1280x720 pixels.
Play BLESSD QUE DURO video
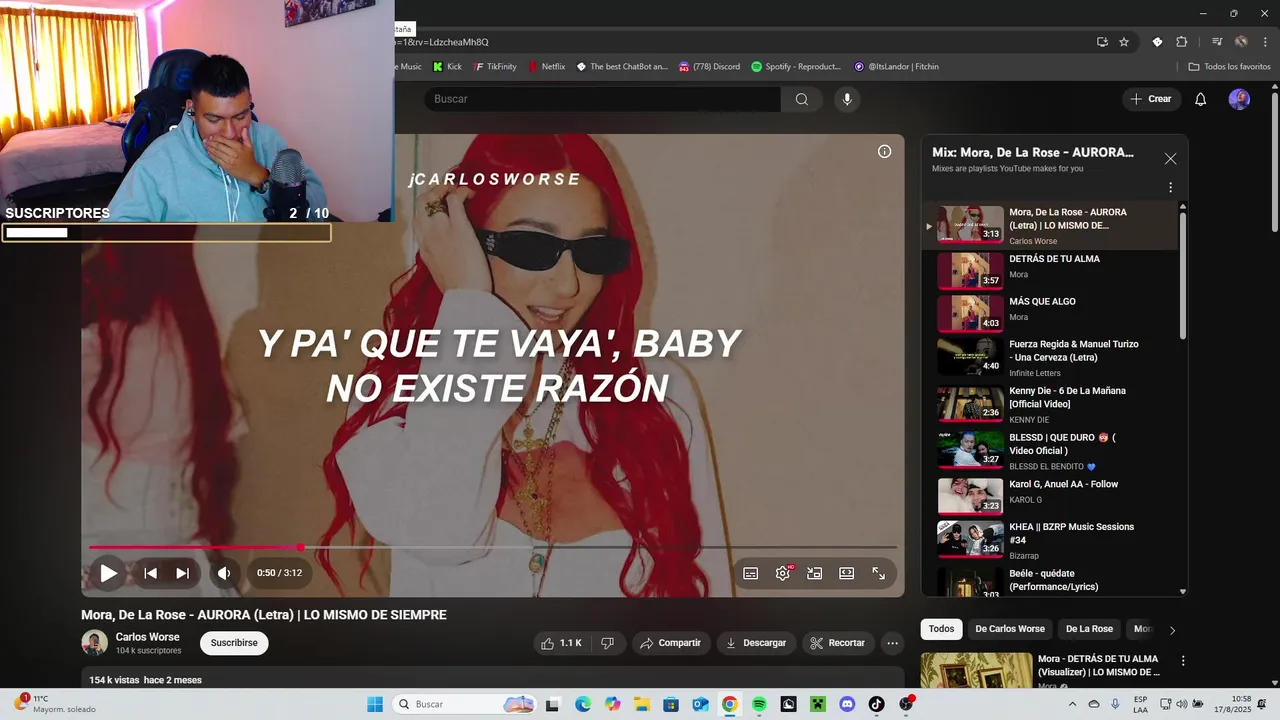tap(1048, 450)
